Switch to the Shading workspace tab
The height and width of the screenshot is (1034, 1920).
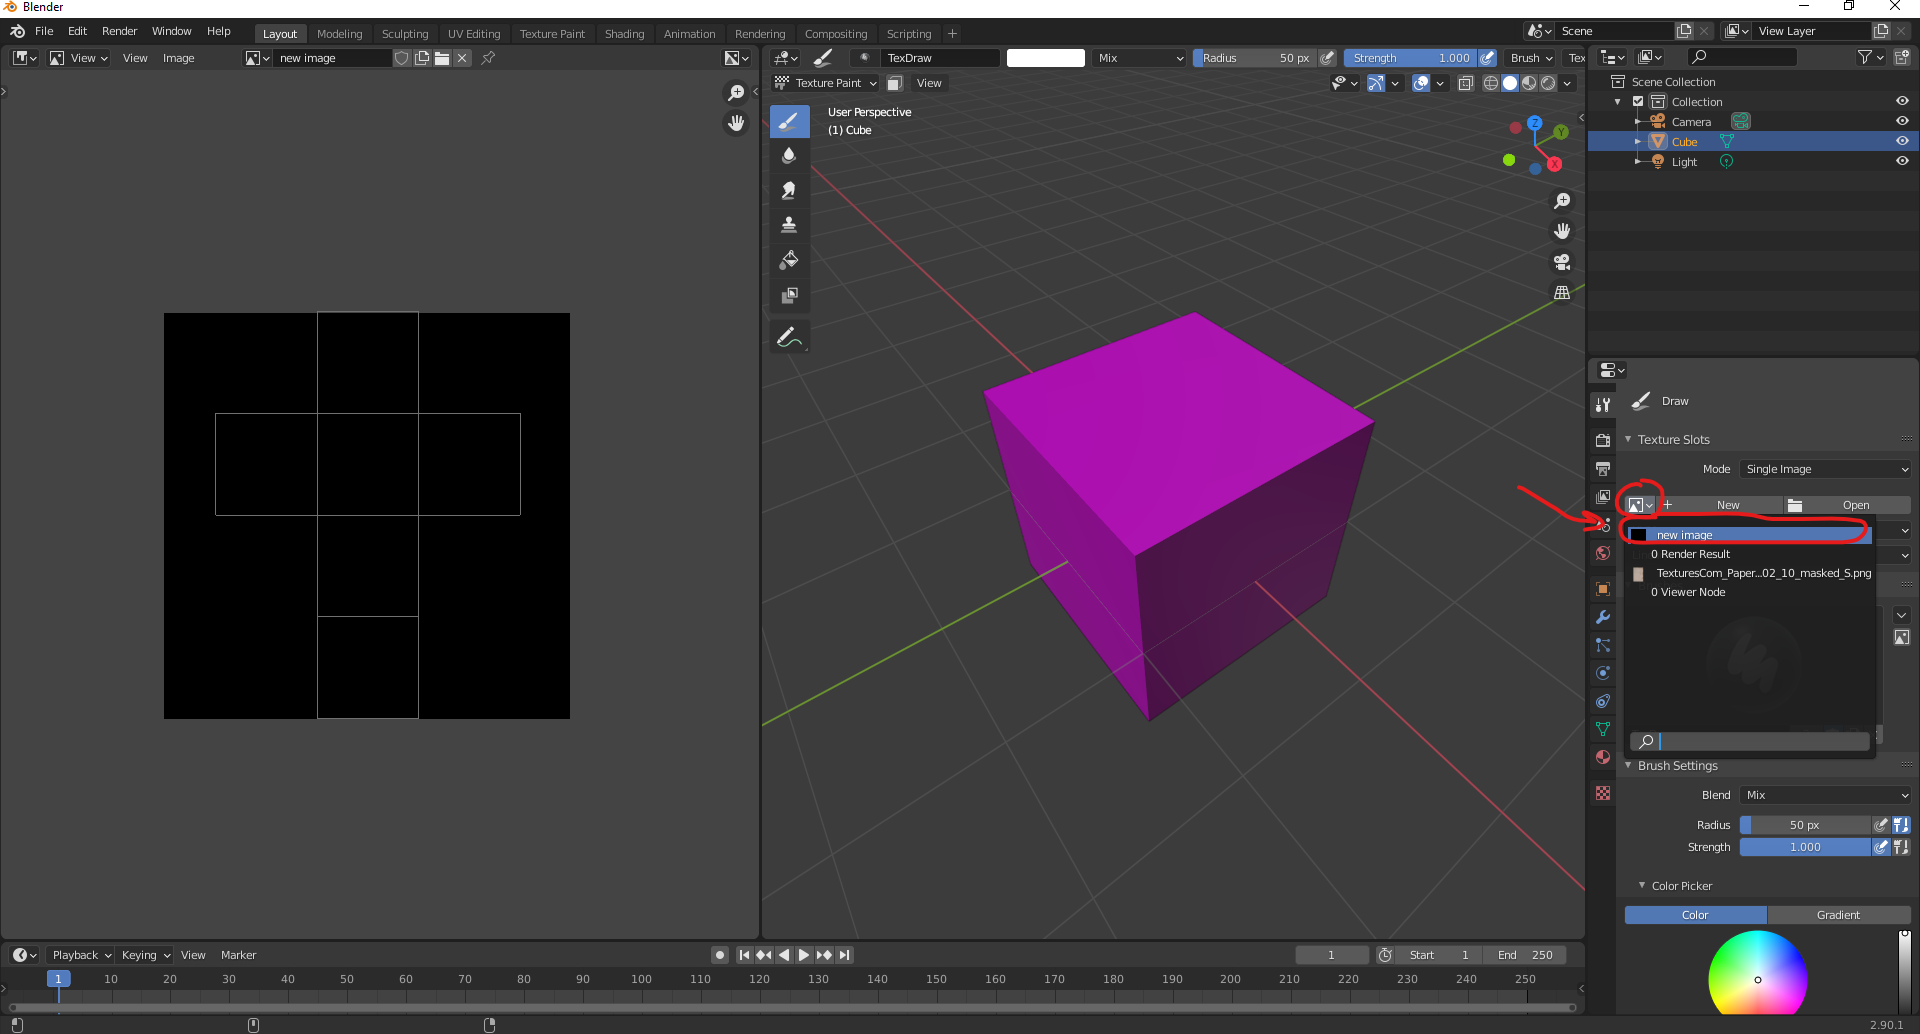(x=624, y=33)
